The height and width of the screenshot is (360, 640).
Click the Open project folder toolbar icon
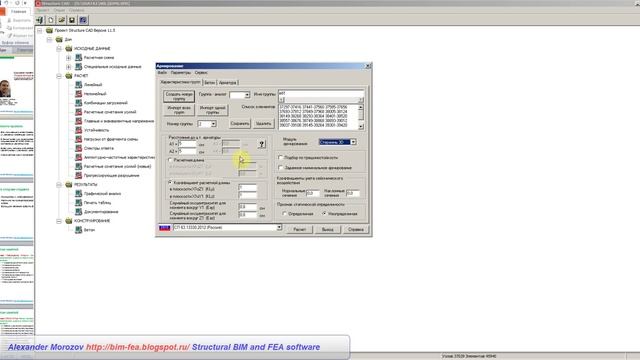pos(61,20)
